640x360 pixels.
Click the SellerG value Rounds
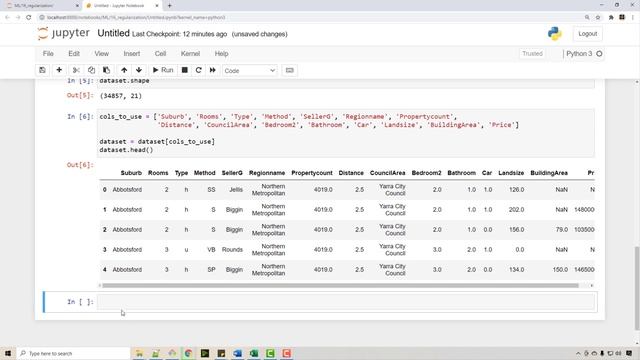point(232,250)
